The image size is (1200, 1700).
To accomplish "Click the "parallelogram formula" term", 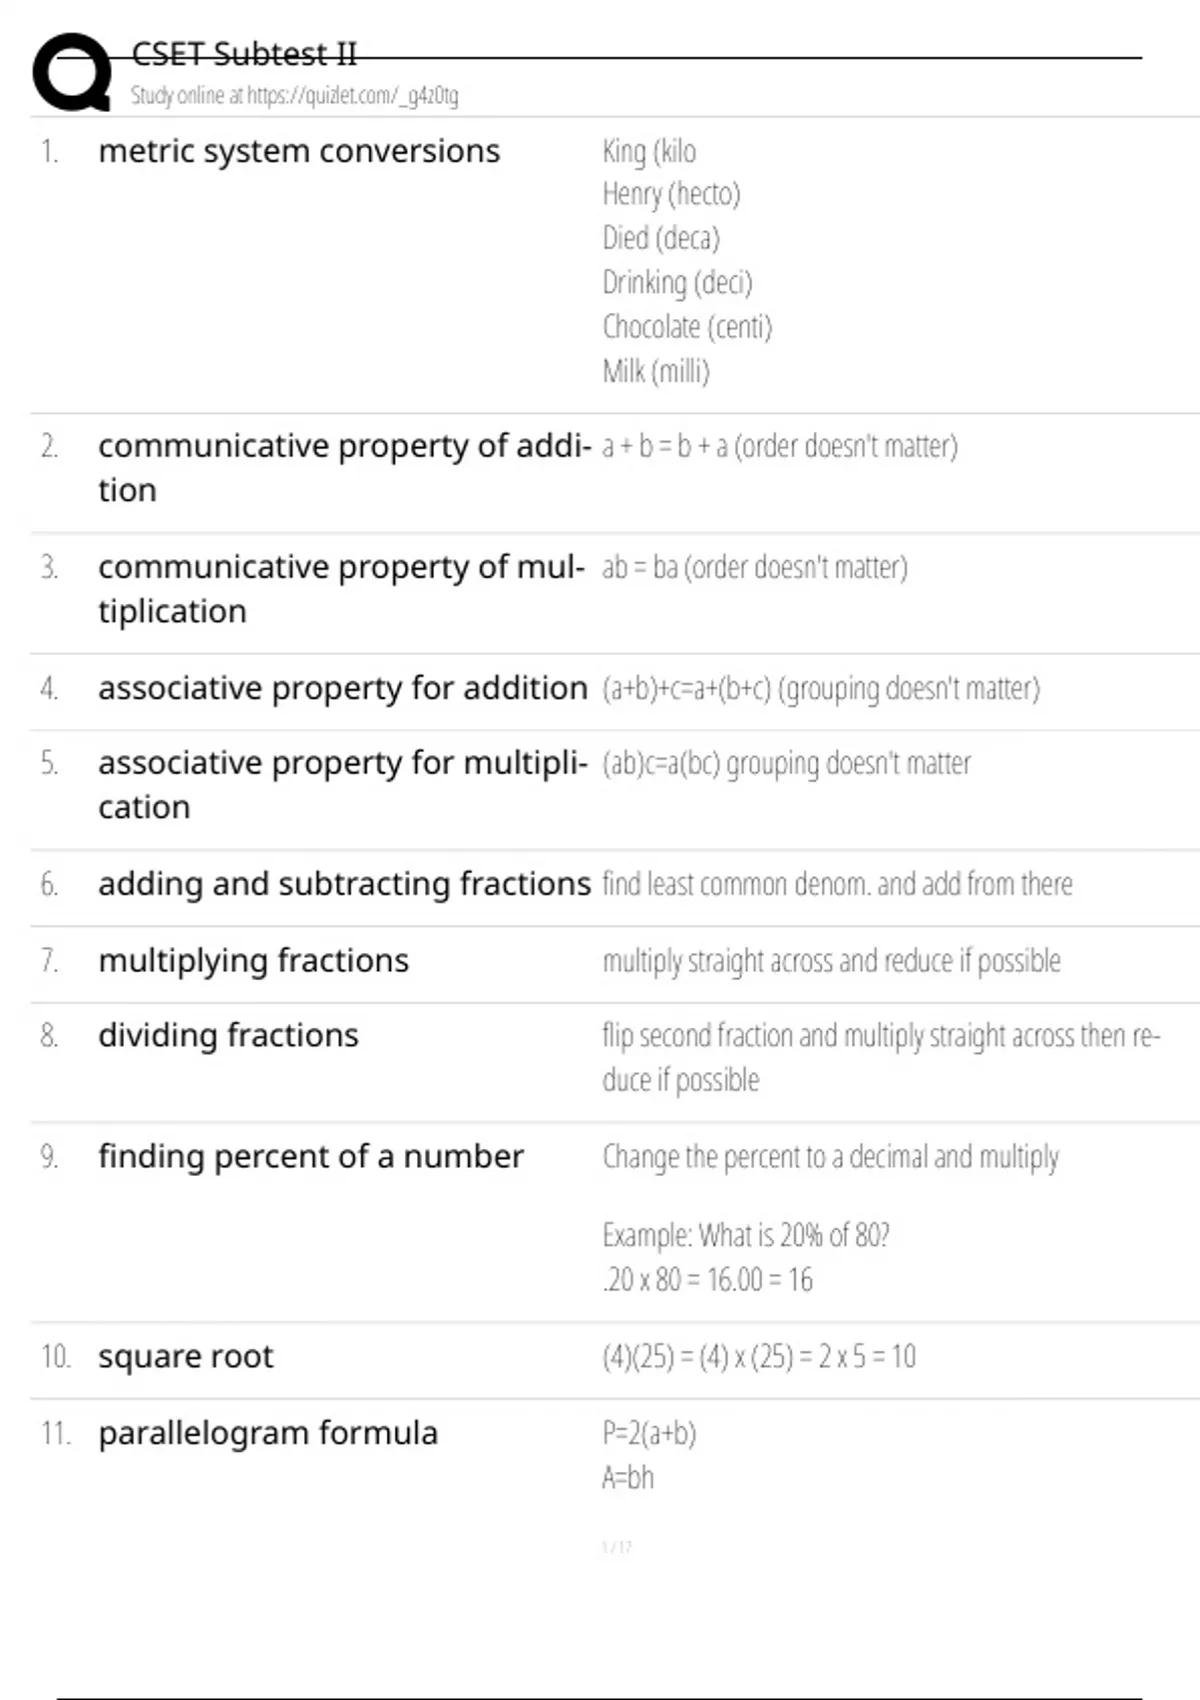I will click(x=268, y=1434).
